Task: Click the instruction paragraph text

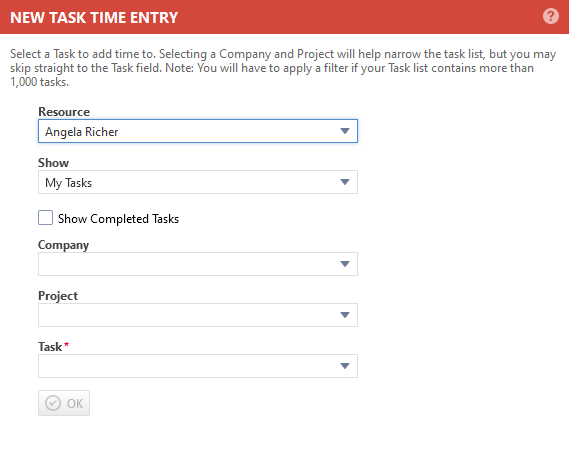Action: pos(283,68)
